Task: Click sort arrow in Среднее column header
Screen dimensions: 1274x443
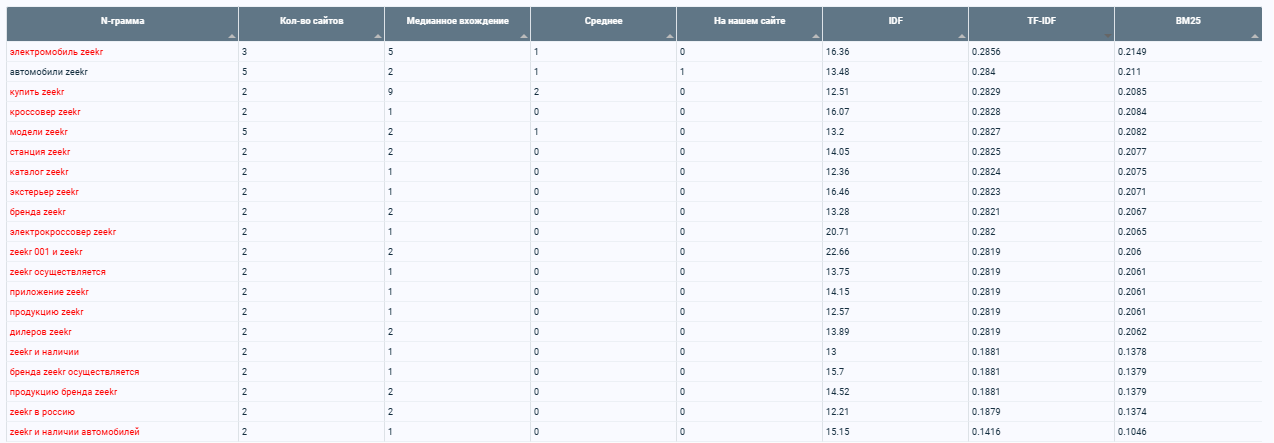Action: tap(670, 35)
